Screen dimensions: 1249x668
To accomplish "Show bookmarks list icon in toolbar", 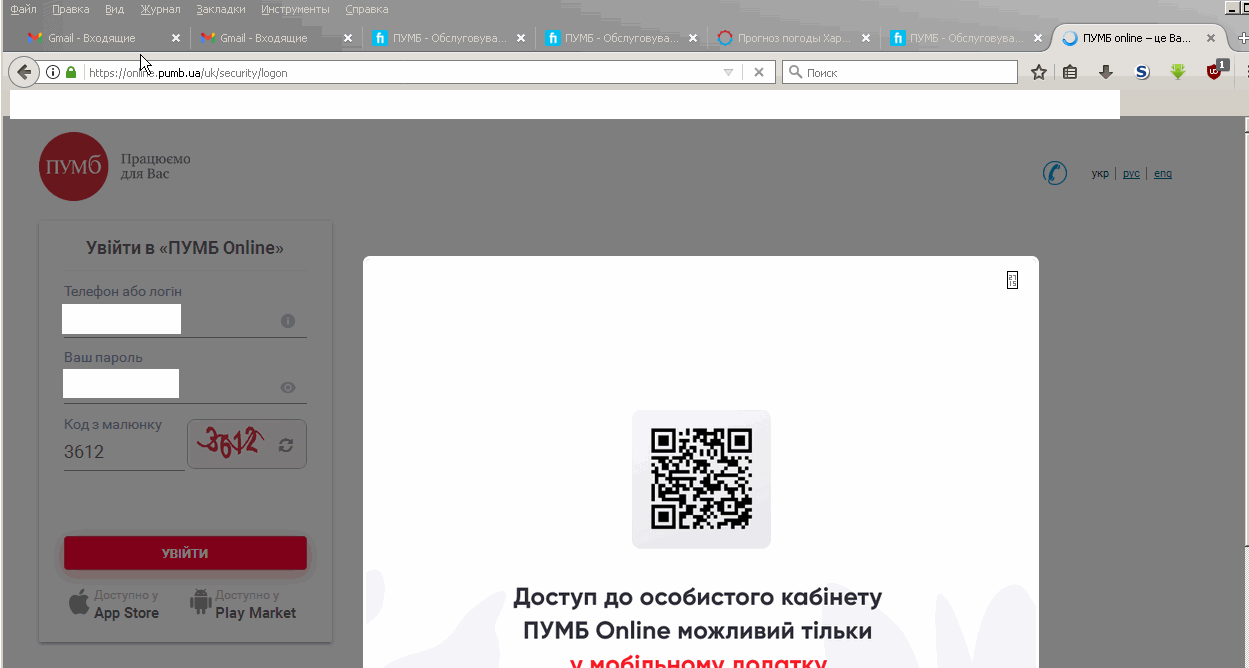I will pos(1070,72).
